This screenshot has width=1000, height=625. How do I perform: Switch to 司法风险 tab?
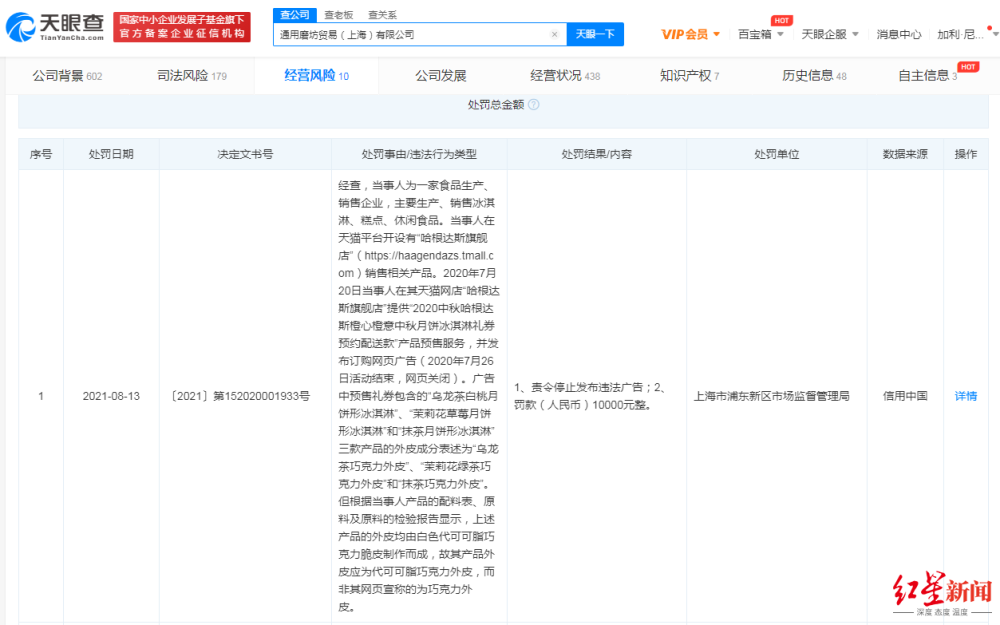click(192, 76)
